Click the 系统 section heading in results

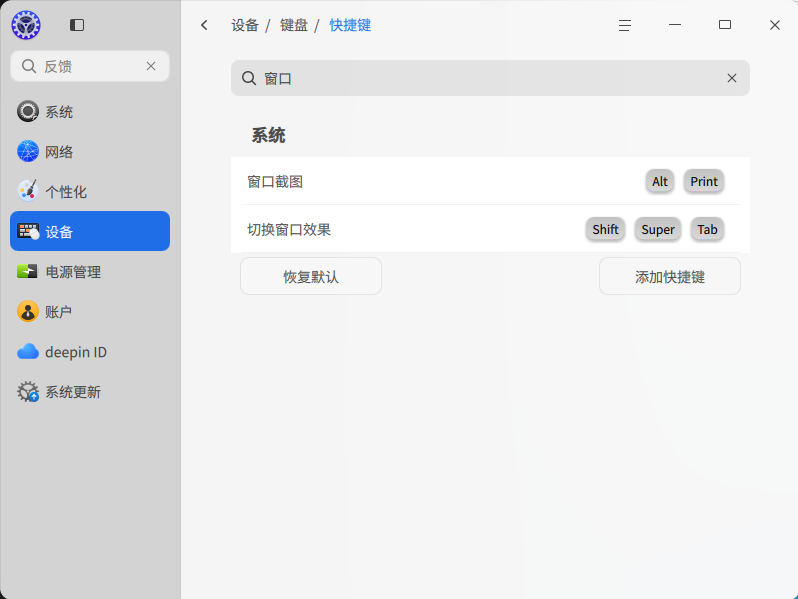(x=268, y=135)
